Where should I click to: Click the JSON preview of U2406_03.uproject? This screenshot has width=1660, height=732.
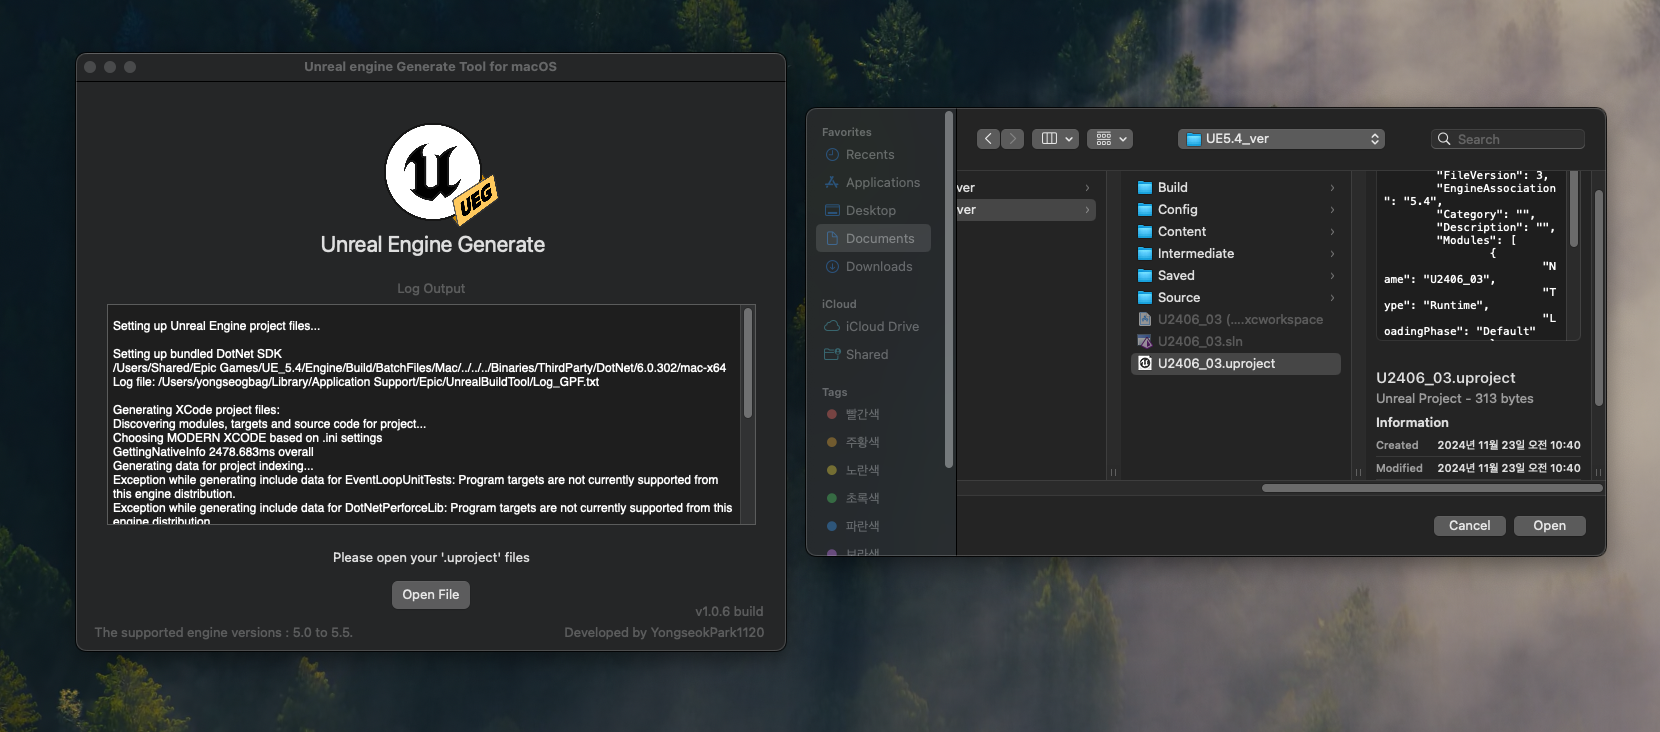pos(1473,255)
